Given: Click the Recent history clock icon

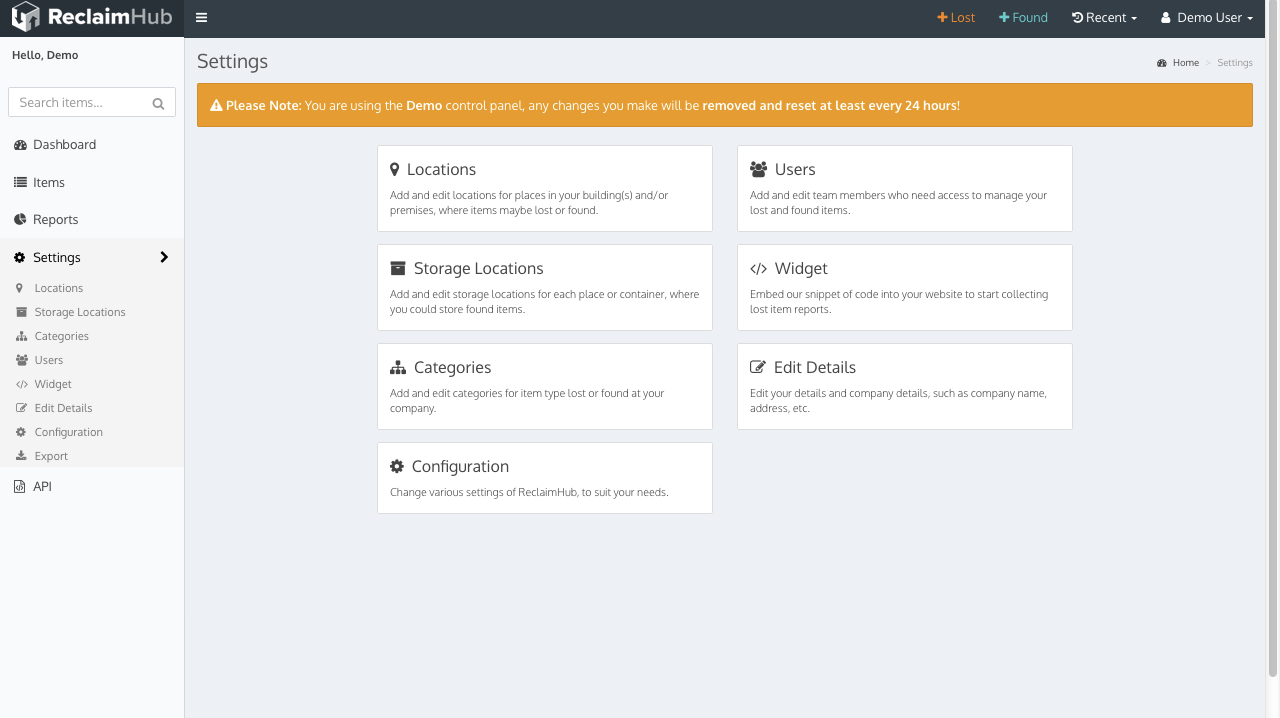Looking at the screenshot, I should point(1077,17).
